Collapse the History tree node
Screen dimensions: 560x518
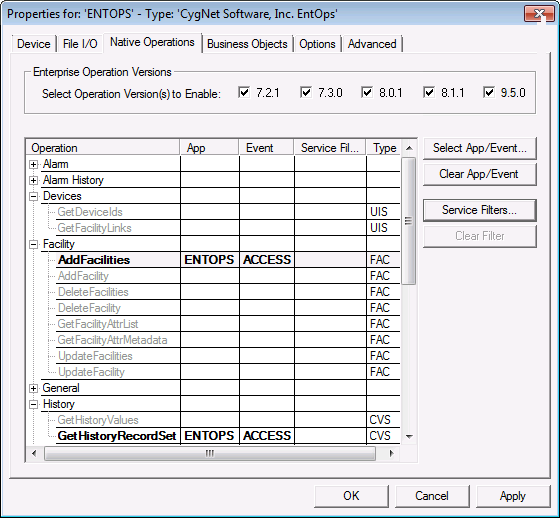click(x=34, y=404)
